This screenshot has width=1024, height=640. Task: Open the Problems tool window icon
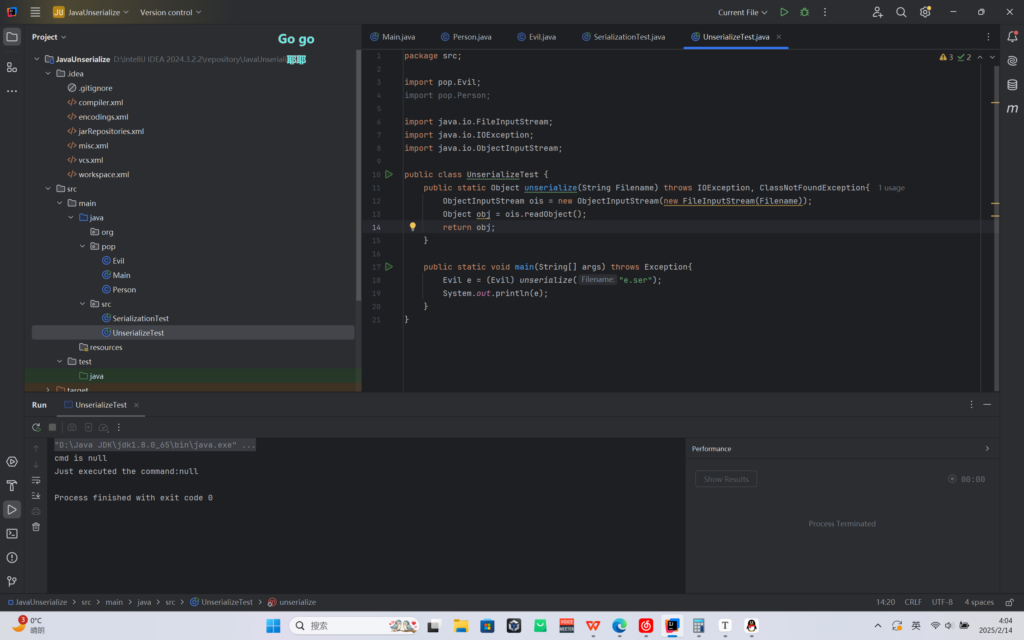(x=12, y=558)
